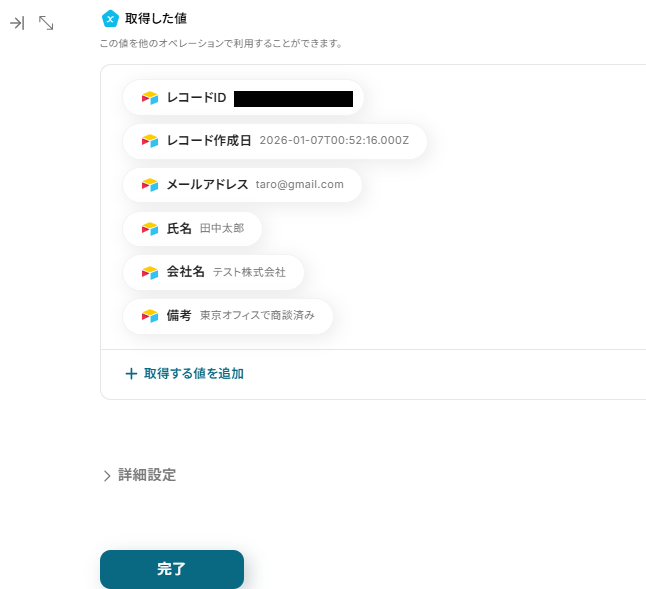Click the Airtable icon on 会社名 chip
The width and height of the screenshot is (646, 589).
pyautogui.click(x=150, y=272)
